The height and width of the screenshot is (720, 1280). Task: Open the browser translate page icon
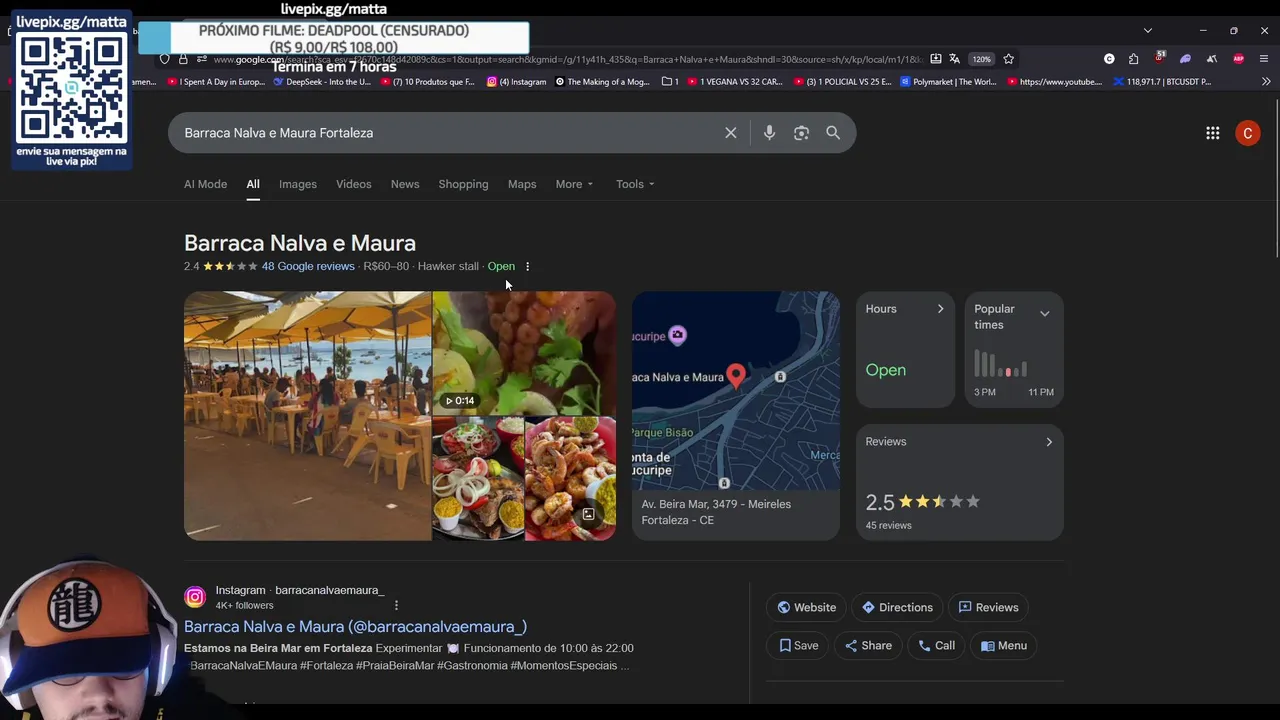pos(954,59)
